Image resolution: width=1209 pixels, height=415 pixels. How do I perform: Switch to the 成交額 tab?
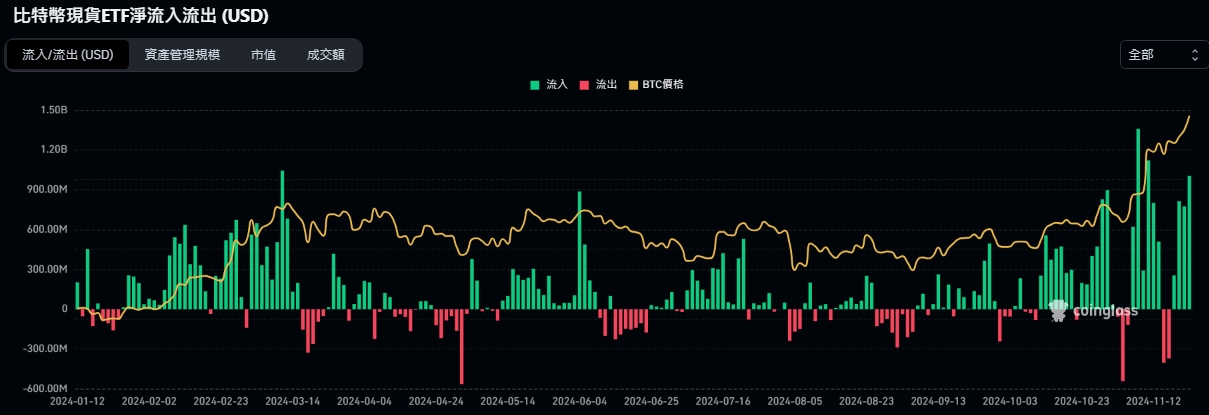pos(325,55)
